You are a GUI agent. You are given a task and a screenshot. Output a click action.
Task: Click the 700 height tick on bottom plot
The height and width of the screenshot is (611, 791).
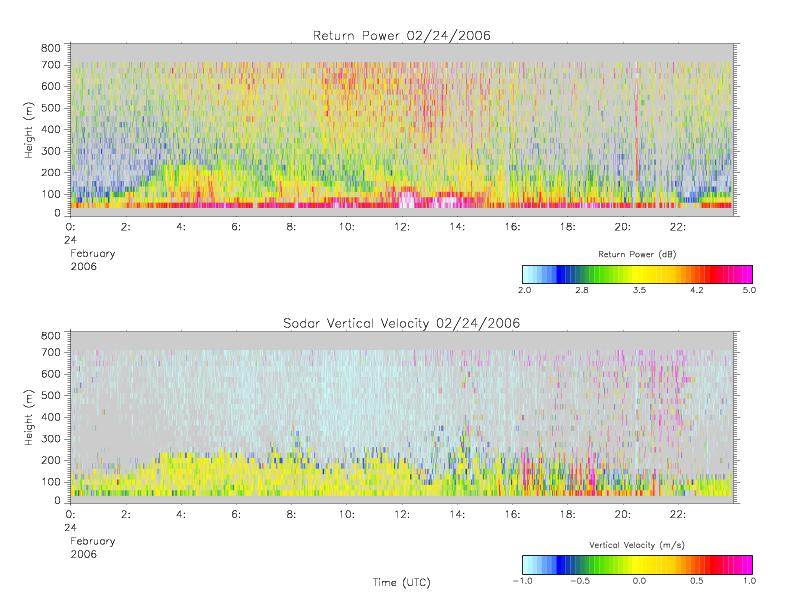[50, 352]
